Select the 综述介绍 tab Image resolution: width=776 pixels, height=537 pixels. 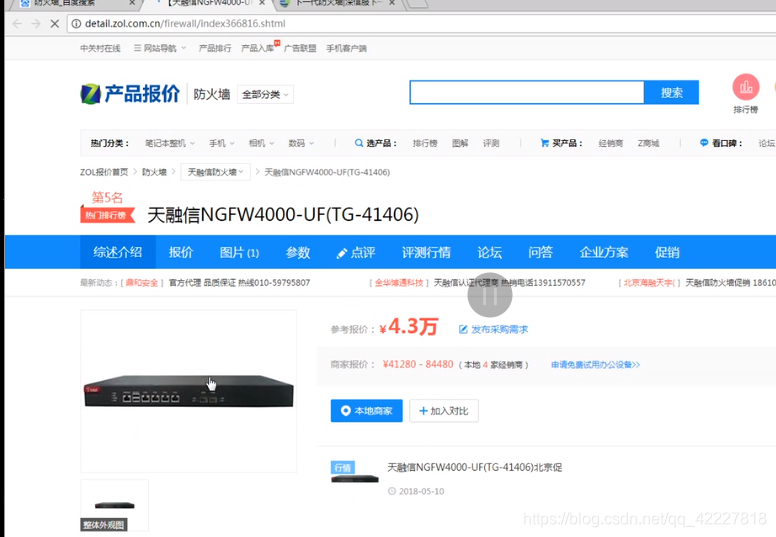click(x=118, y=252)
